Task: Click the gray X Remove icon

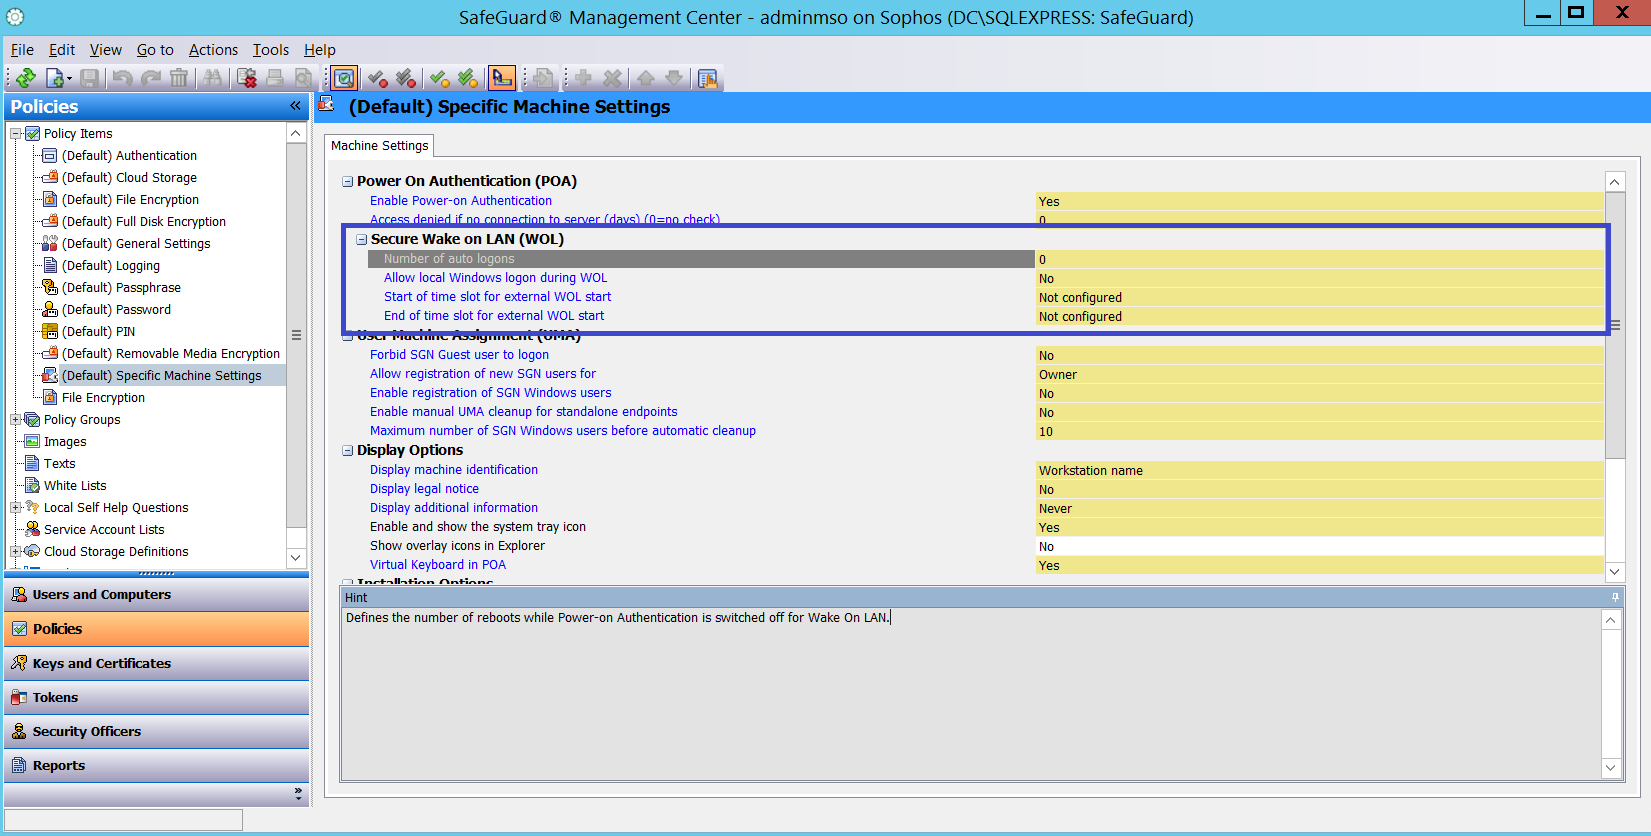Action: click(612, 78)
